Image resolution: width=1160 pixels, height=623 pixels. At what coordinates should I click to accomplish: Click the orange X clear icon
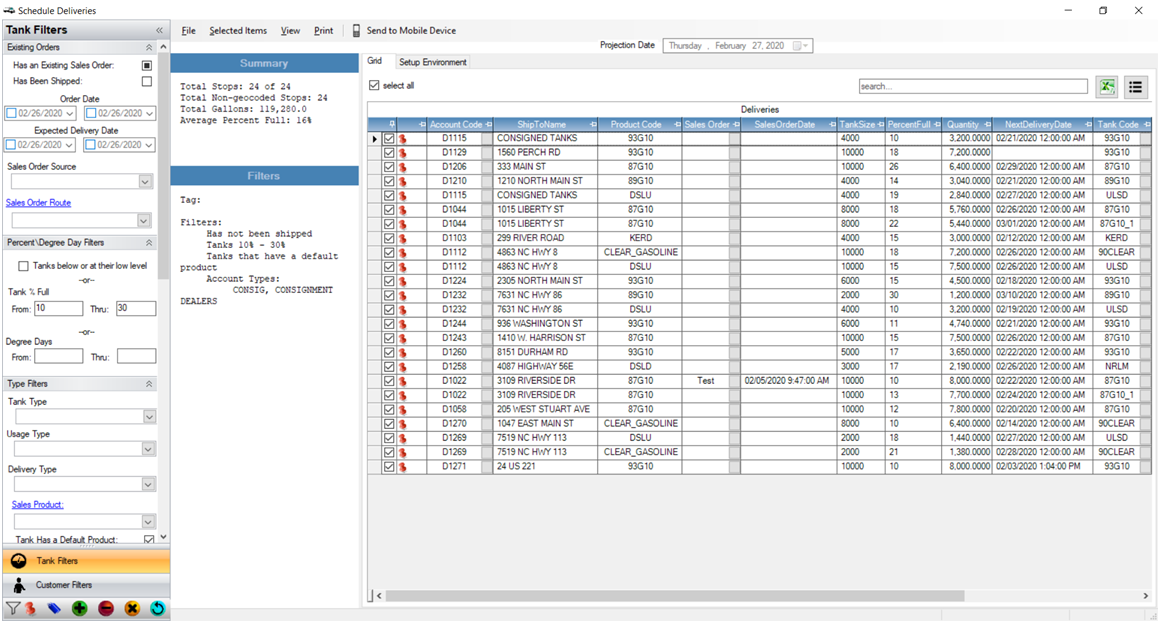(132, 608)
